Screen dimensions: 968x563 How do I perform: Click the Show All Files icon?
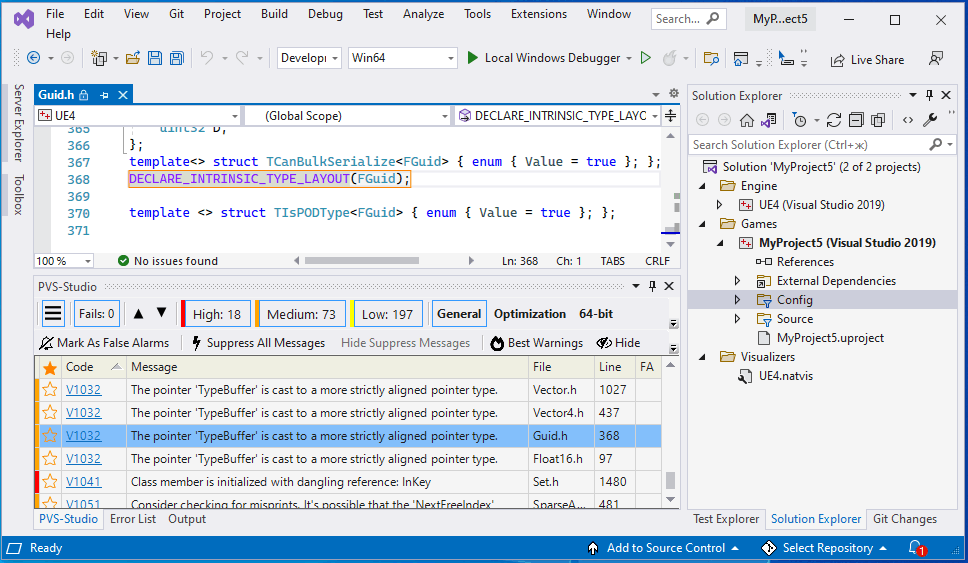coord(878,120)
